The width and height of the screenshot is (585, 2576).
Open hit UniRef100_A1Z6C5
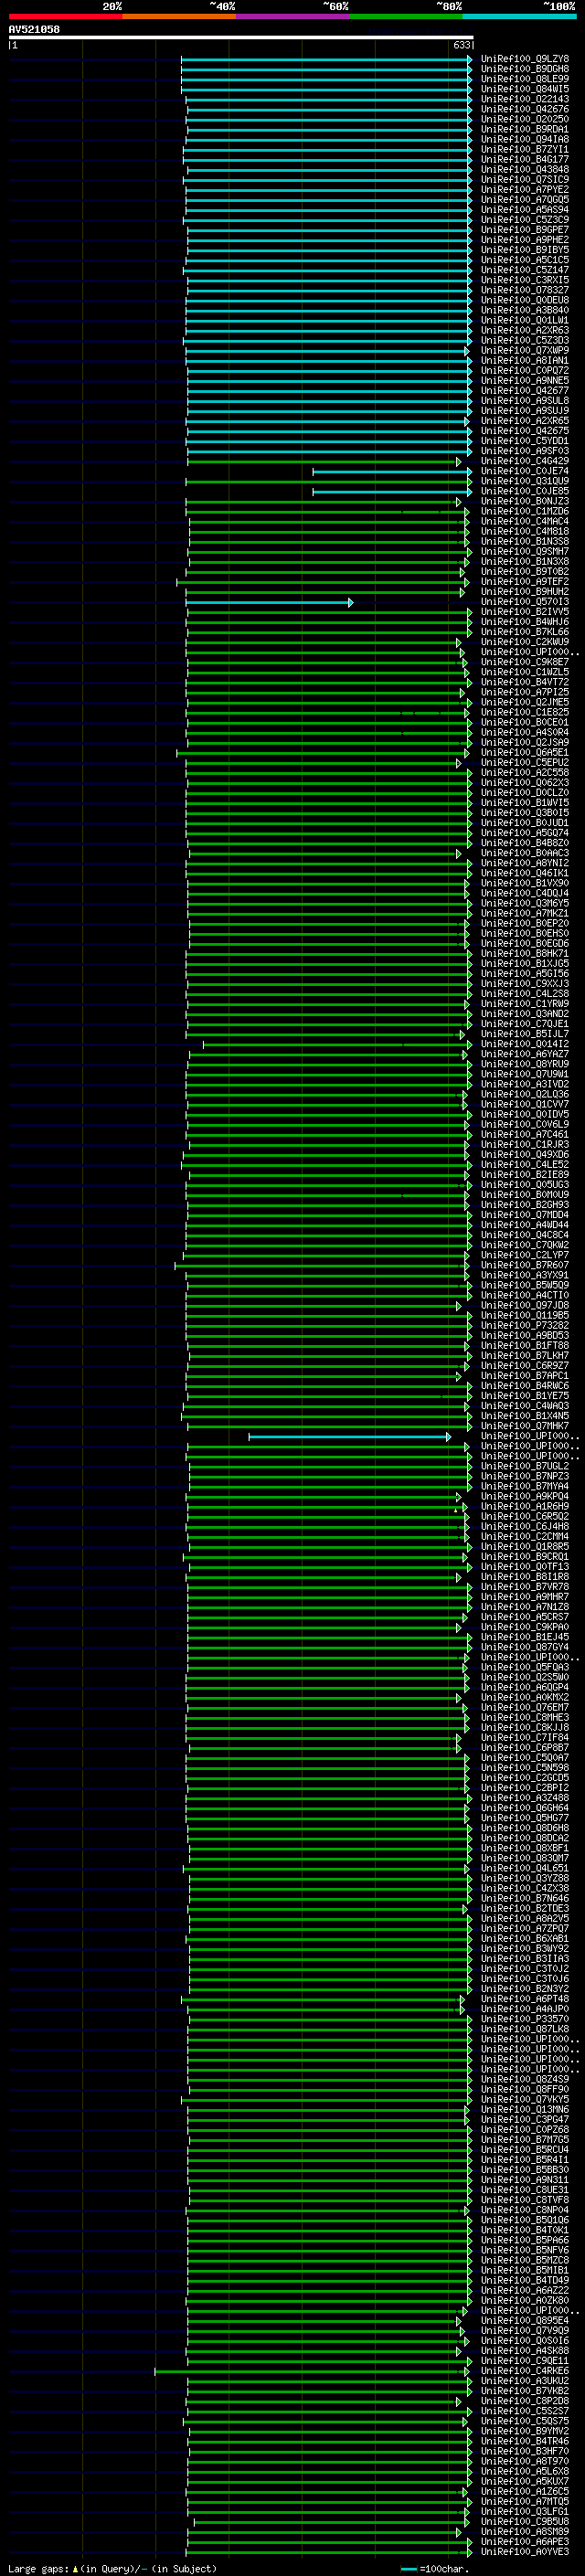click(525, 2491)
